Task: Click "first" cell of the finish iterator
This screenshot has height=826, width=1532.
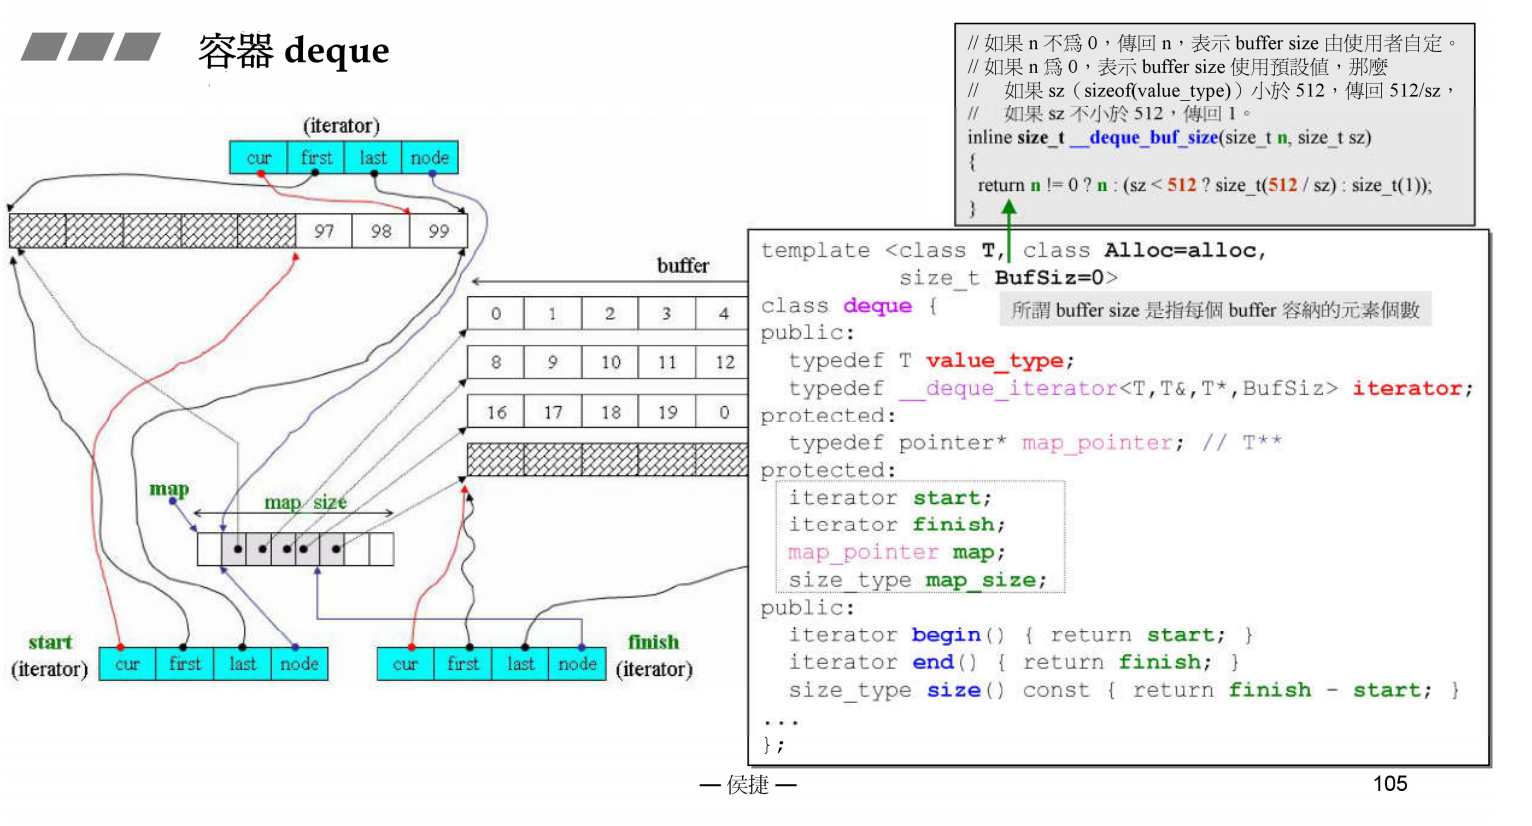Action: (x=463, y=664)
